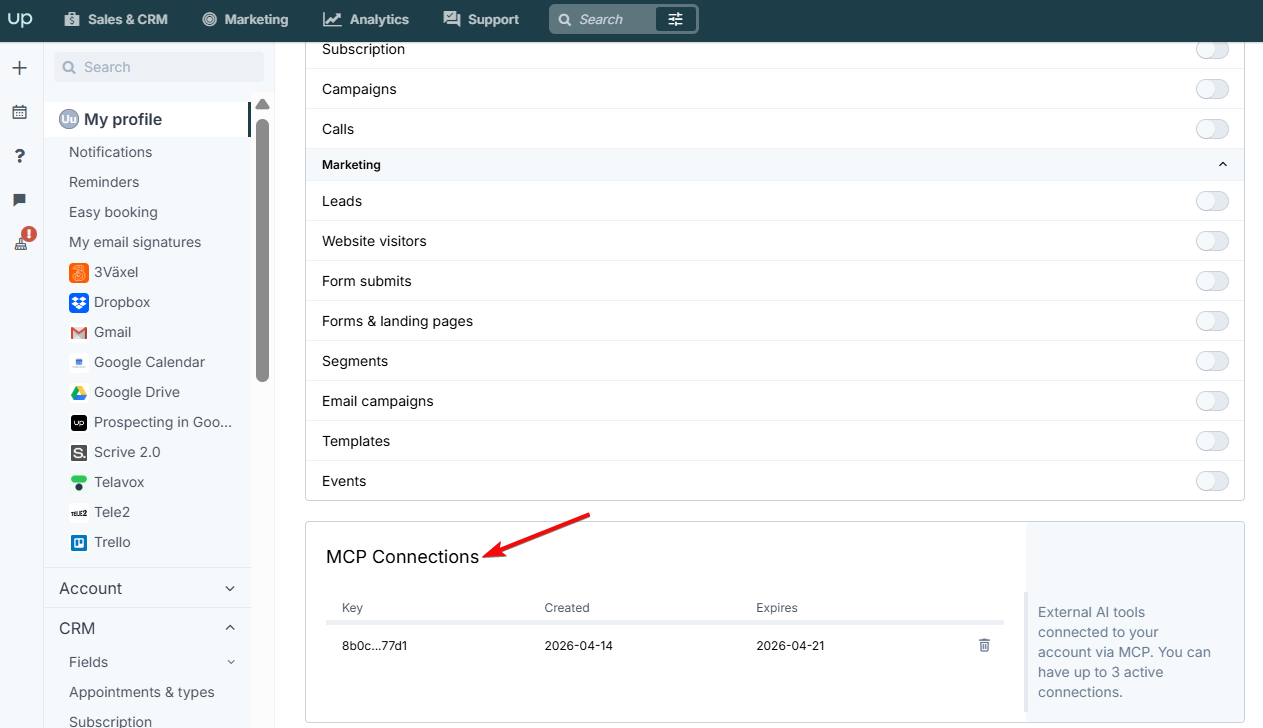The image size is (1263, 728).
Task: Click the Created column header
Action: (567, 607)
